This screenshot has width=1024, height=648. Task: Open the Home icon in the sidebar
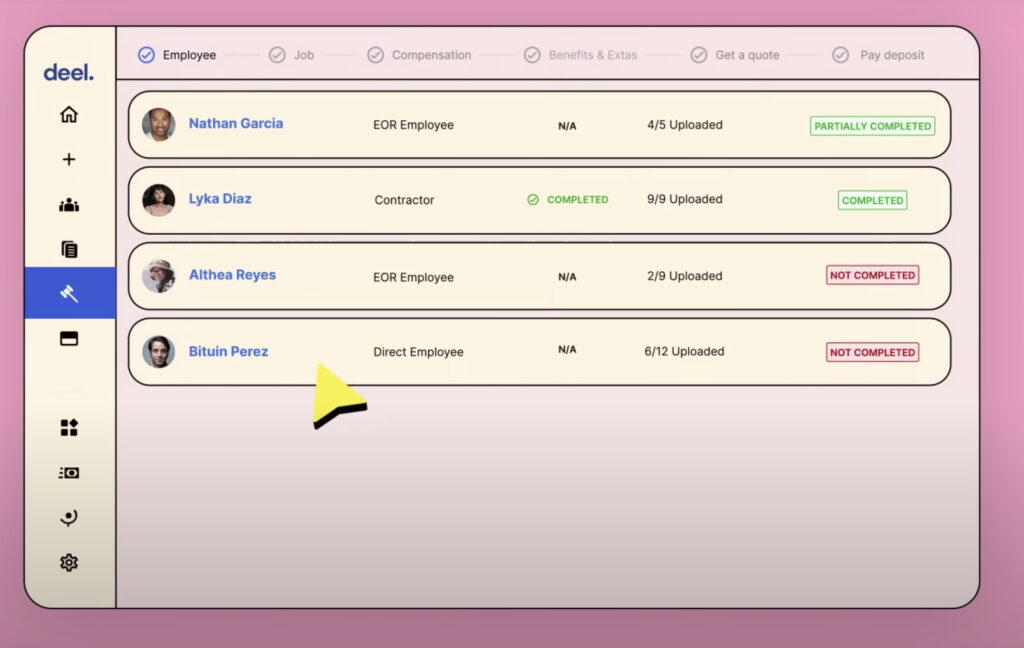click(69, 115)
